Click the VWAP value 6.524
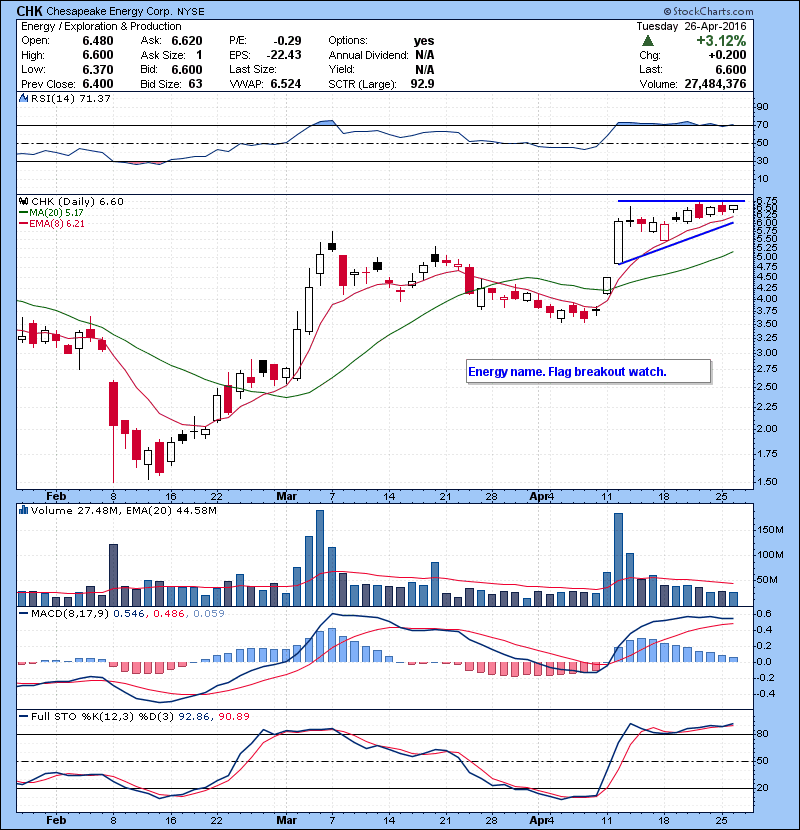Screen dimensions: 800x830 pos(286,84)
